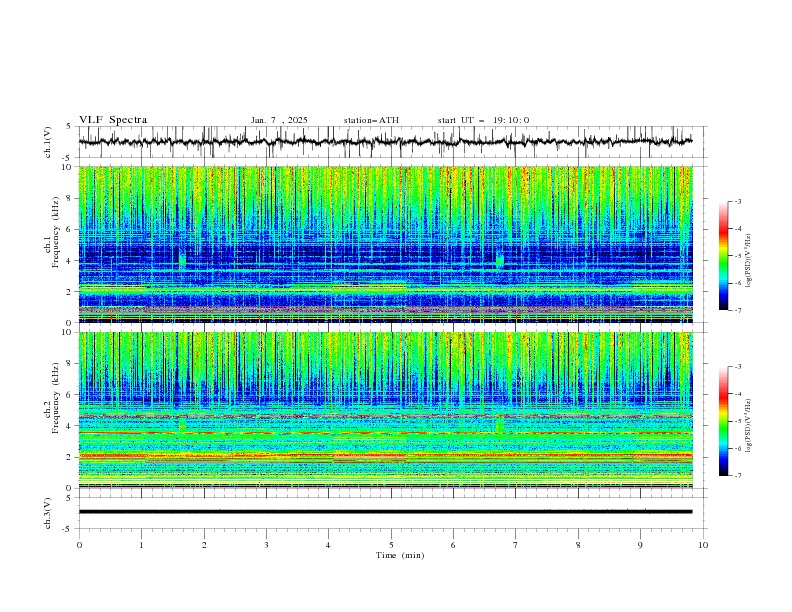The width and height of the screenshot is (792, 612).
Task: Click time axis tick label "6"
Action: [x=453, y=545]
